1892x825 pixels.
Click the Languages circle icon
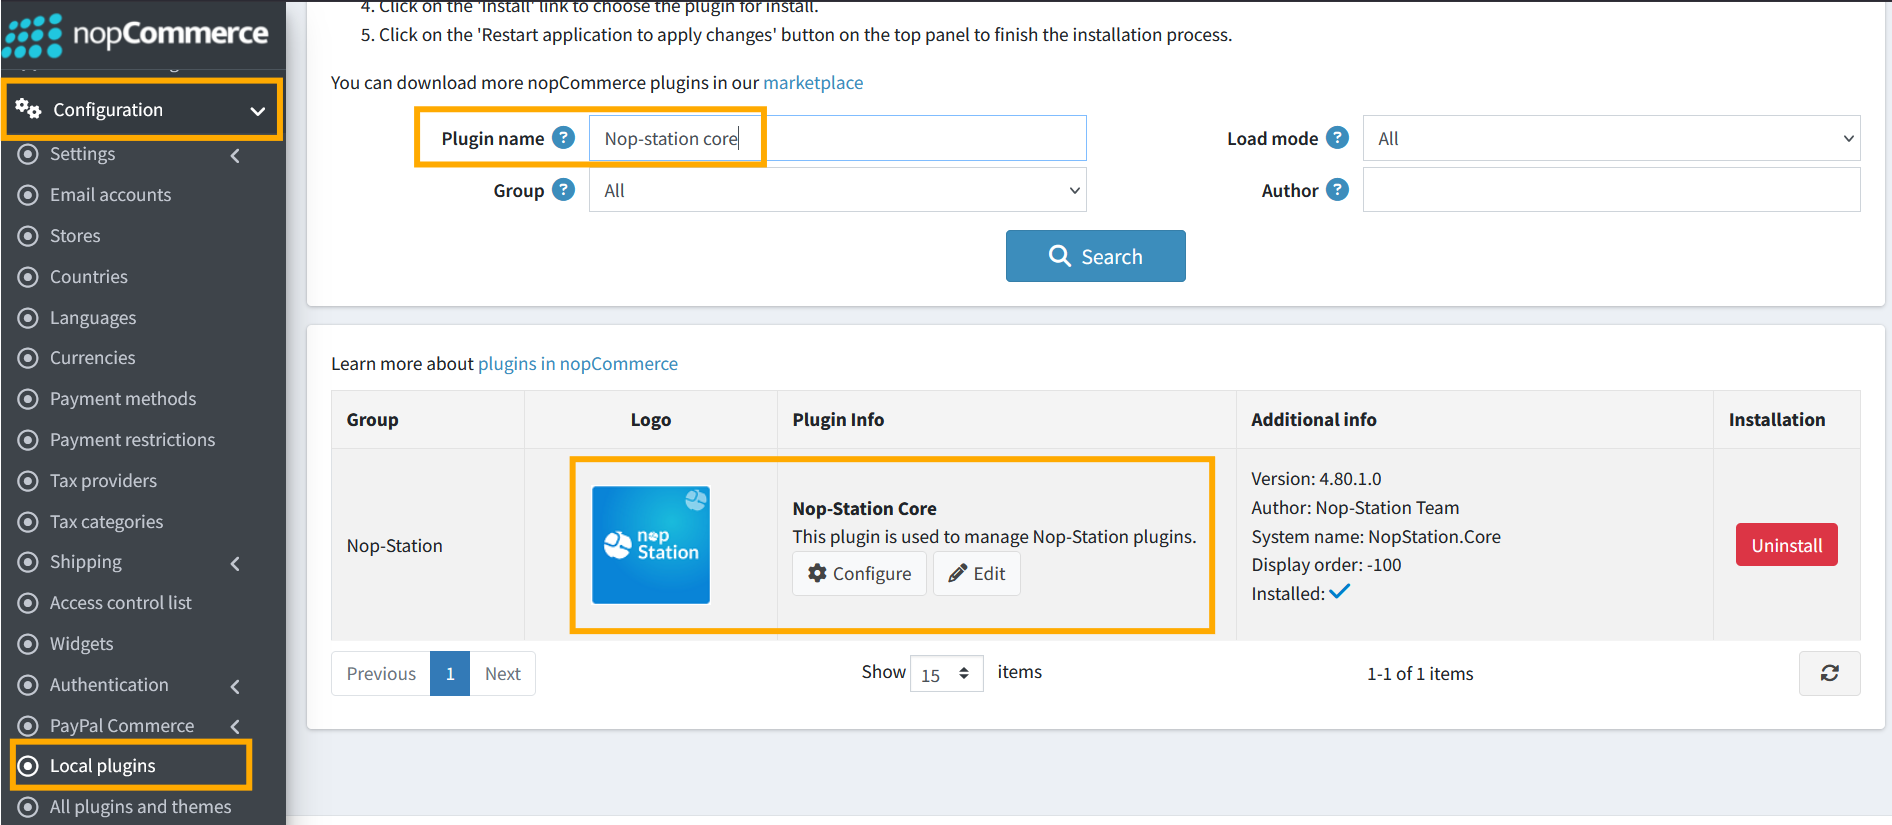tap(29, 318)
